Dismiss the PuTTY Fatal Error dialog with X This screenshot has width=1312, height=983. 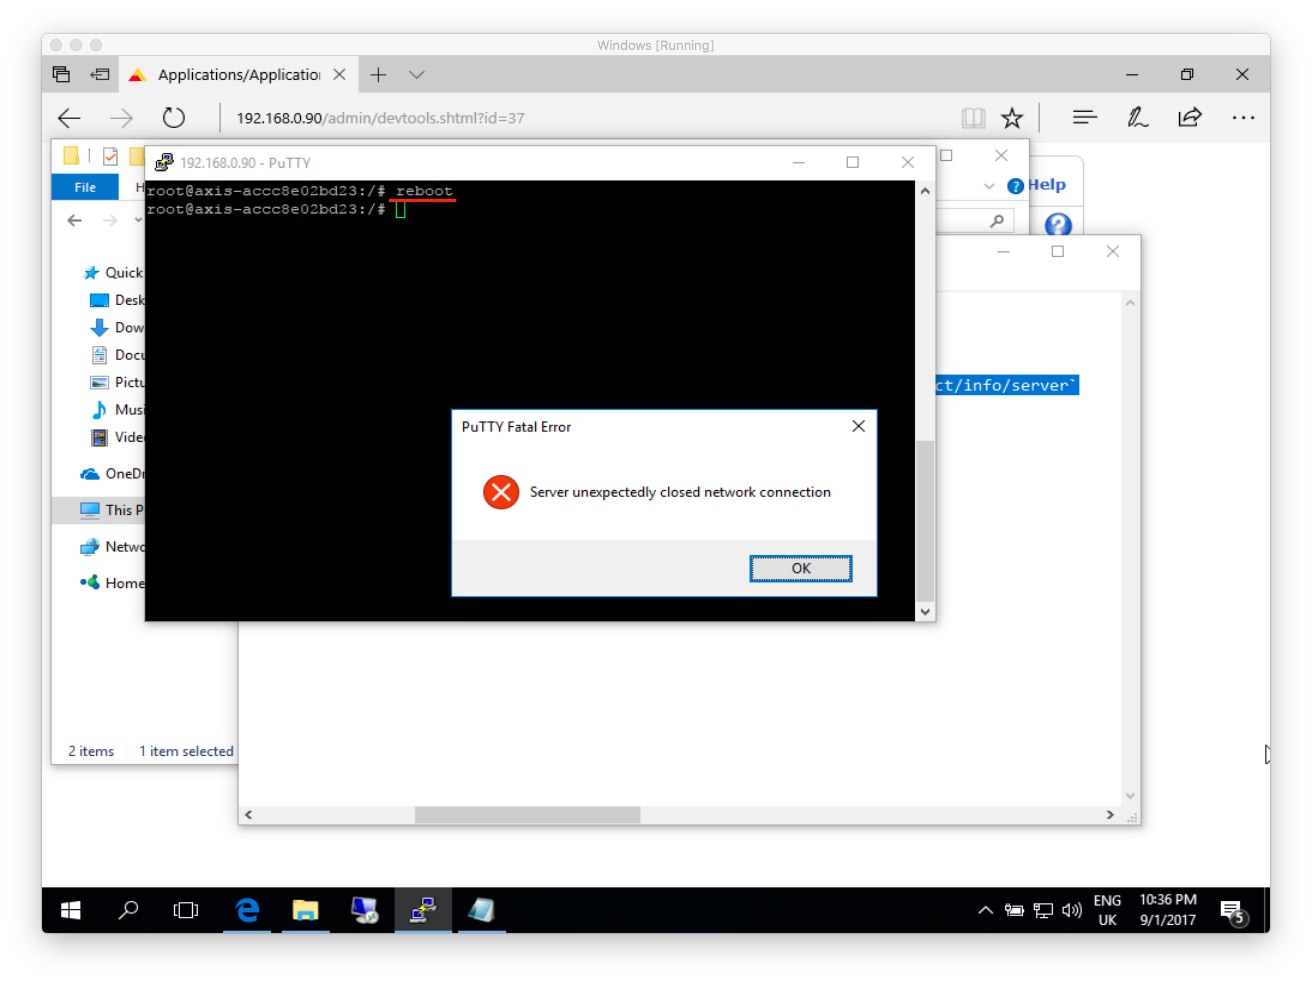858,426
